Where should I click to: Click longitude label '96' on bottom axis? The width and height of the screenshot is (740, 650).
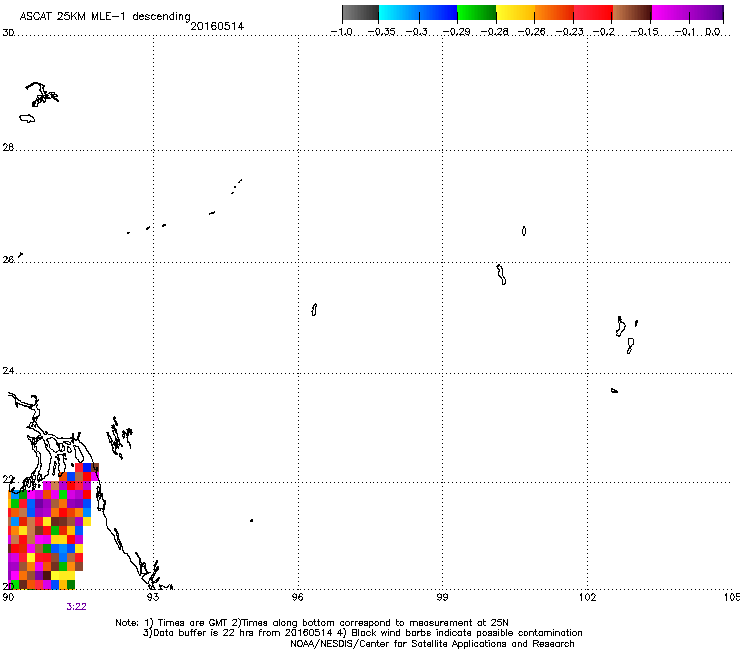tap(297, 597)
